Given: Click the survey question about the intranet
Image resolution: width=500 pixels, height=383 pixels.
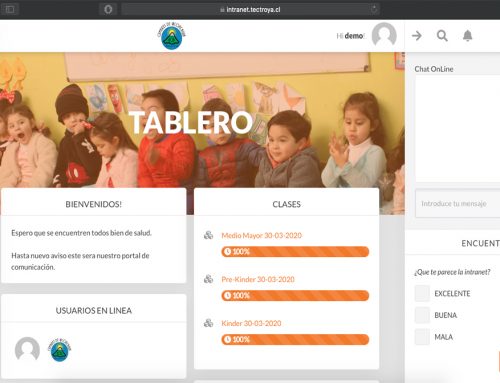Looking at the screenshot, I should tap(452, 272).
